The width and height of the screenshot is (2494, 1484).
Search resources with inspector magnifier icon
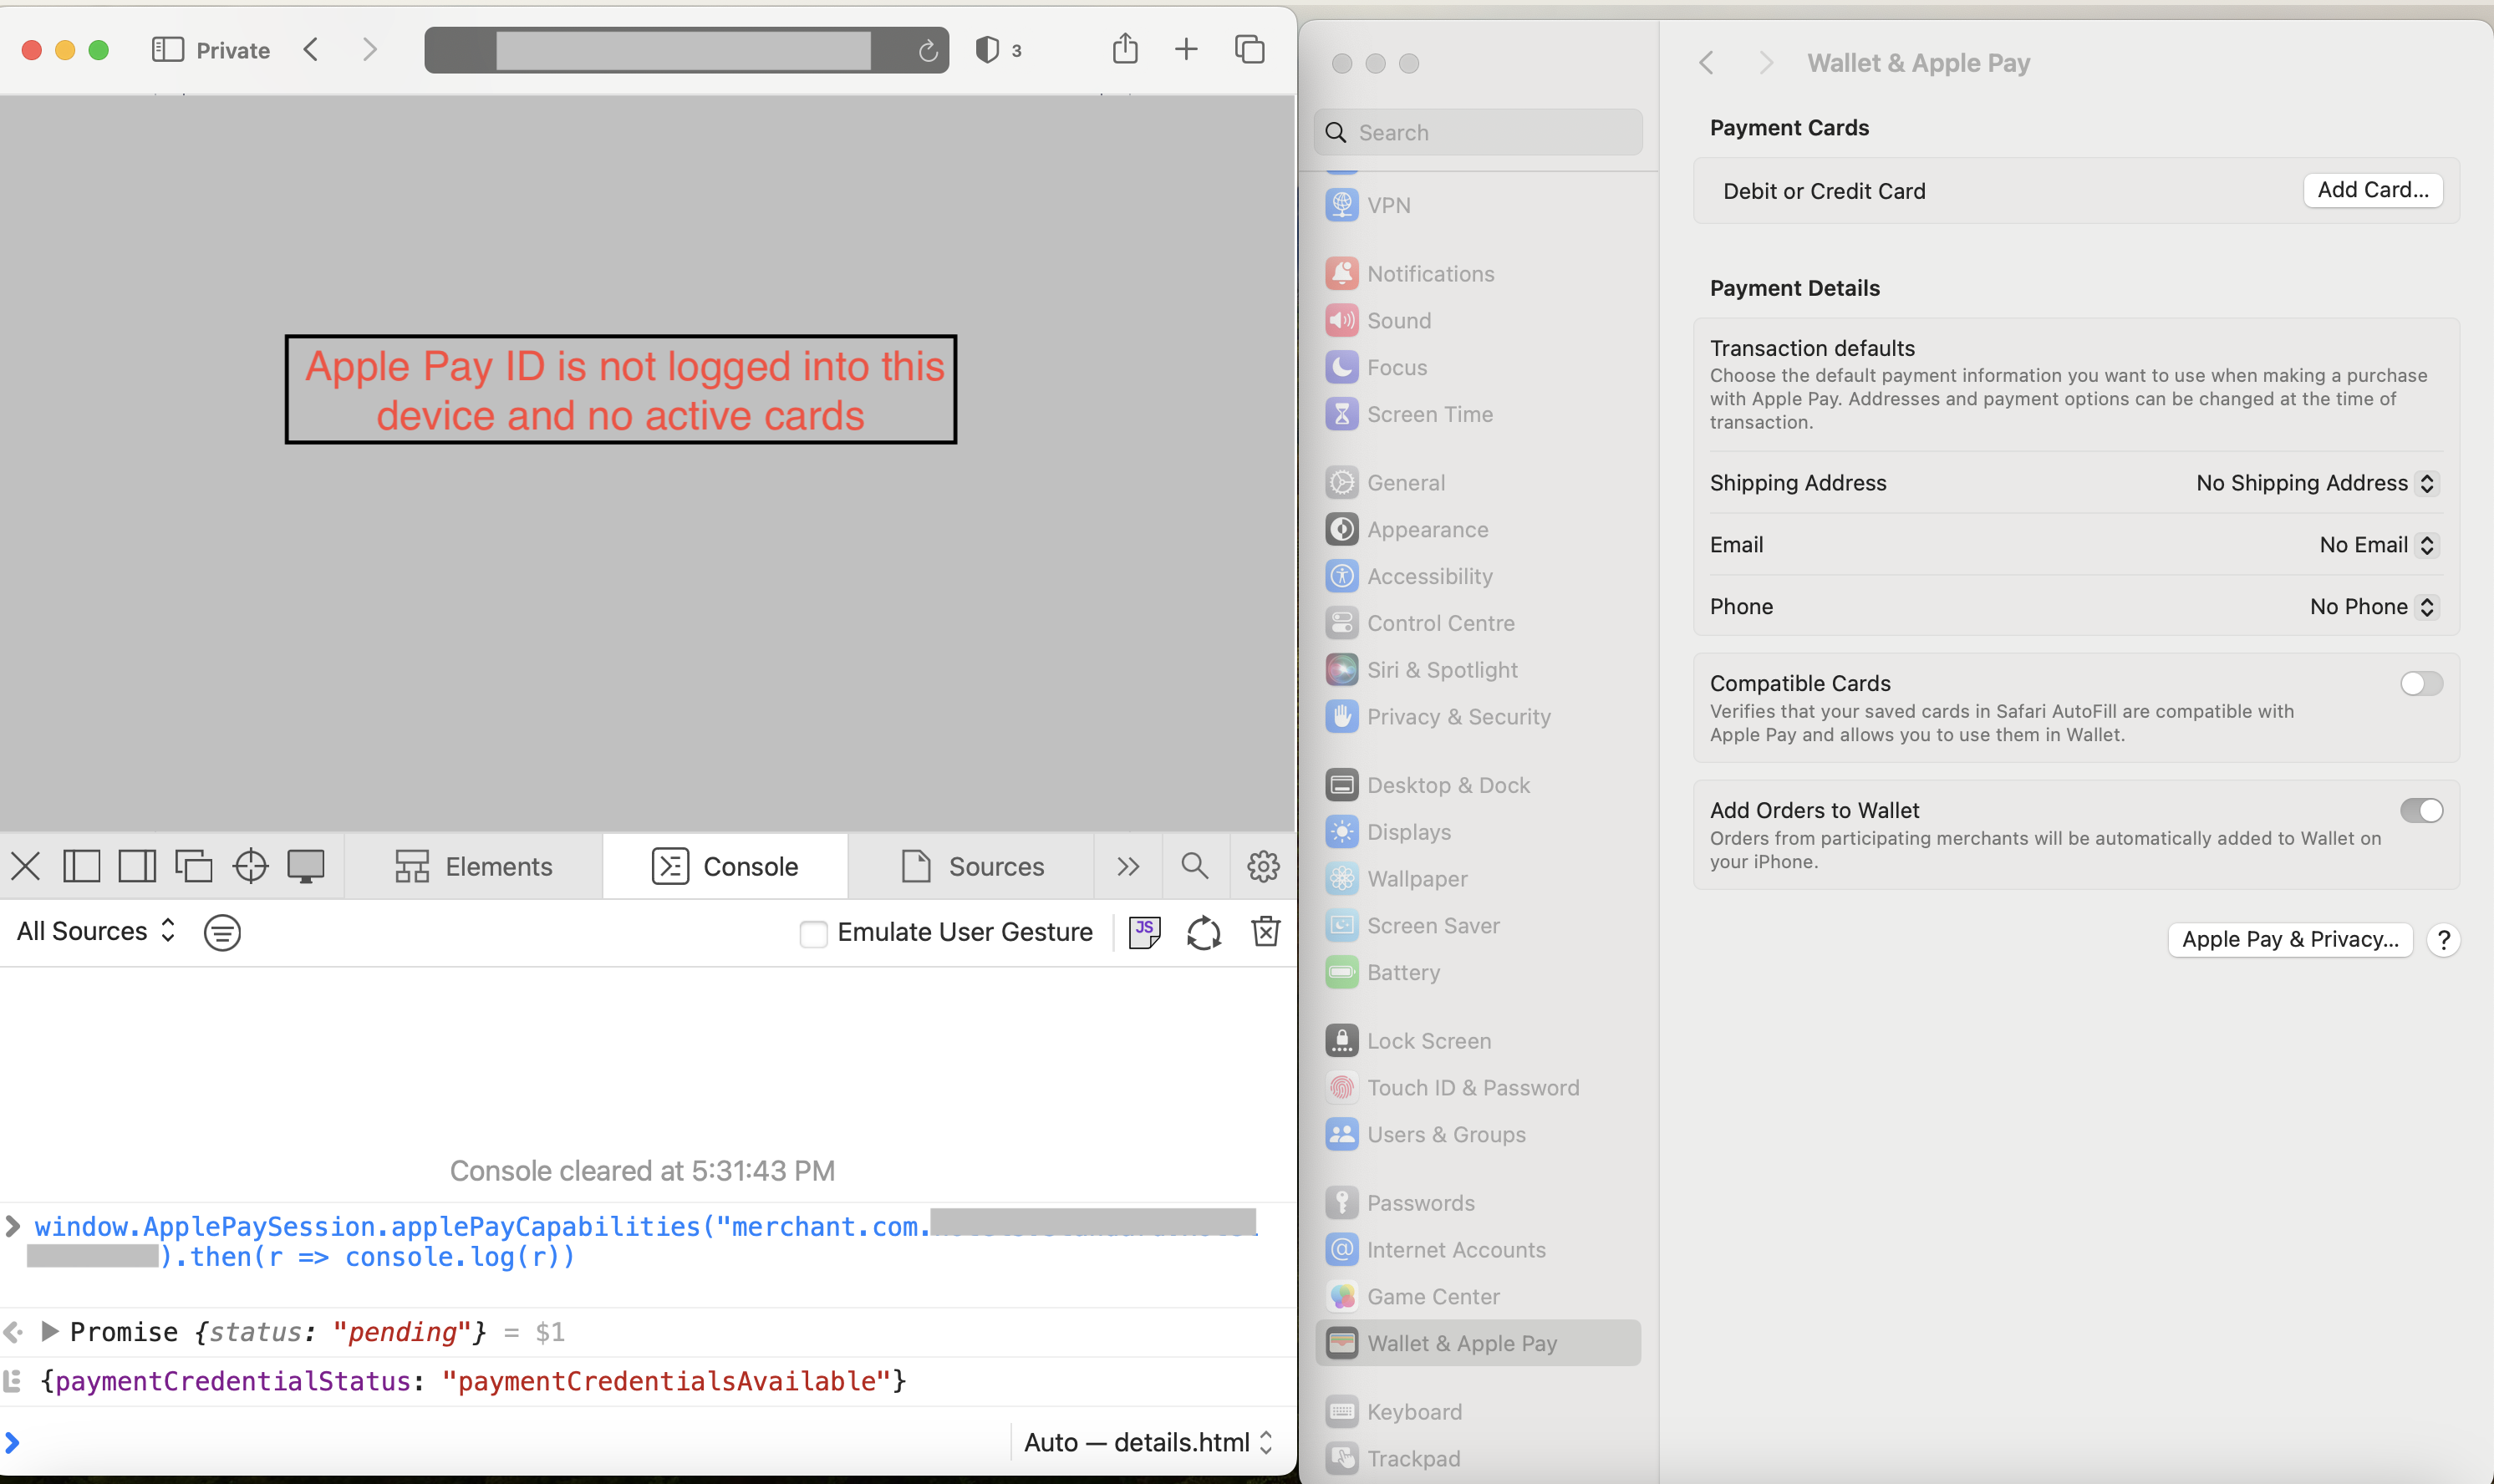pyautogui.click(x=1194, y=866)
